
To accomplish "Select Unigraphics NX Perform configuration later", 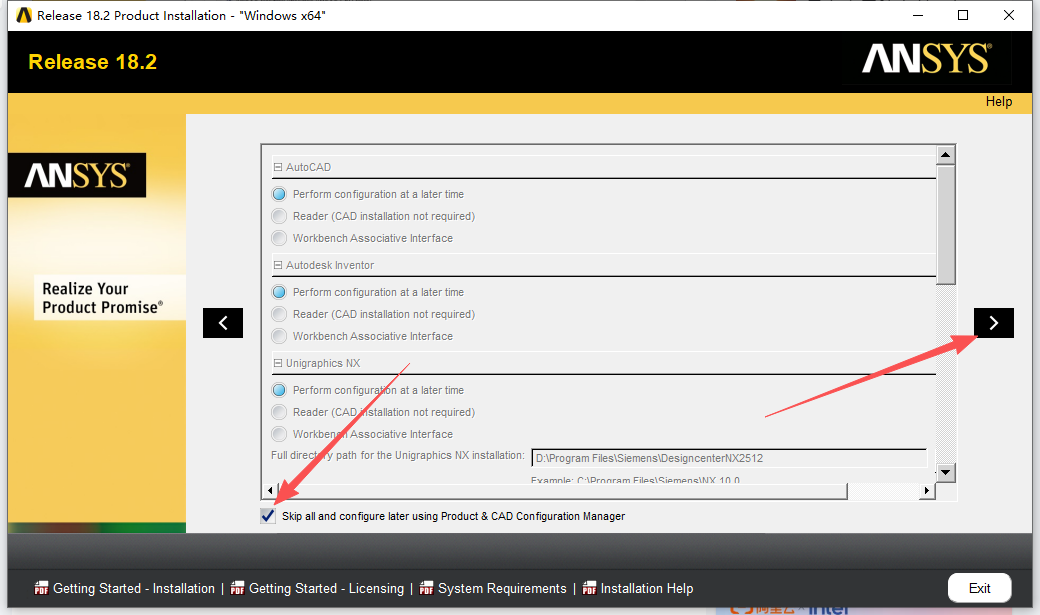I will pos(279,390).
